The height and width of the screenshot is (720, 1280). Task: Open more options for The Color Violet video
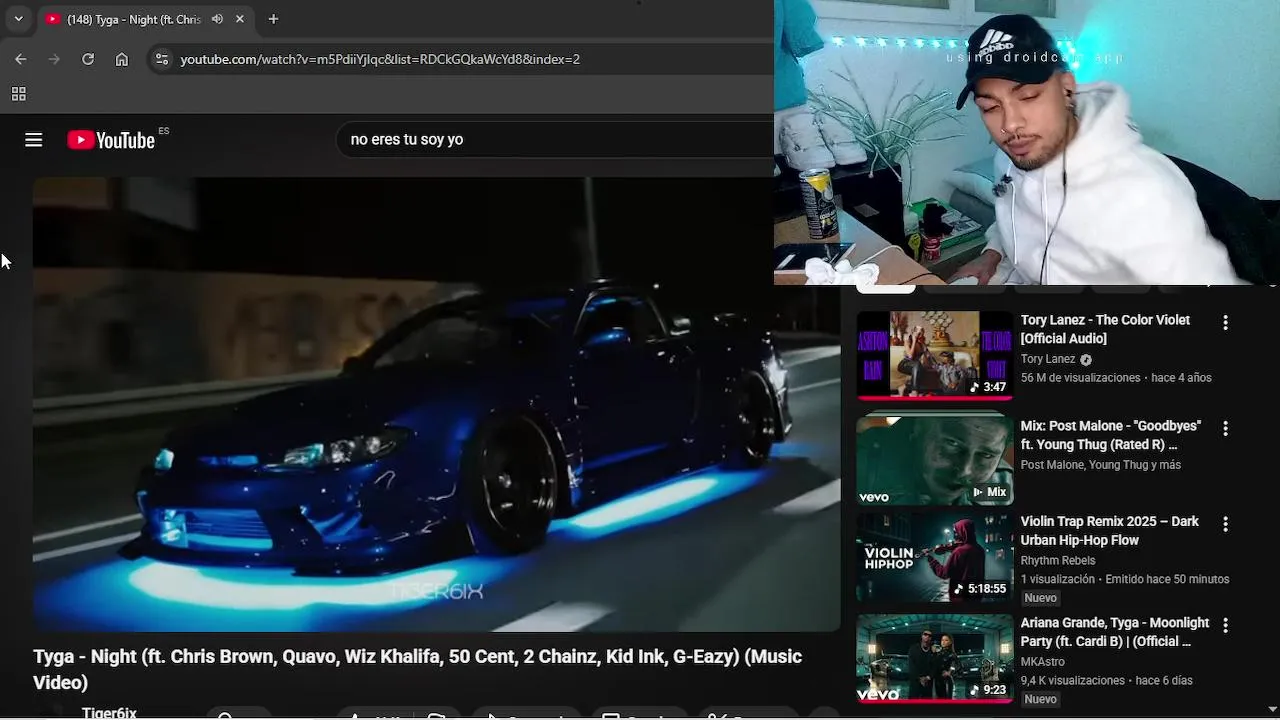coord(1225,323)
